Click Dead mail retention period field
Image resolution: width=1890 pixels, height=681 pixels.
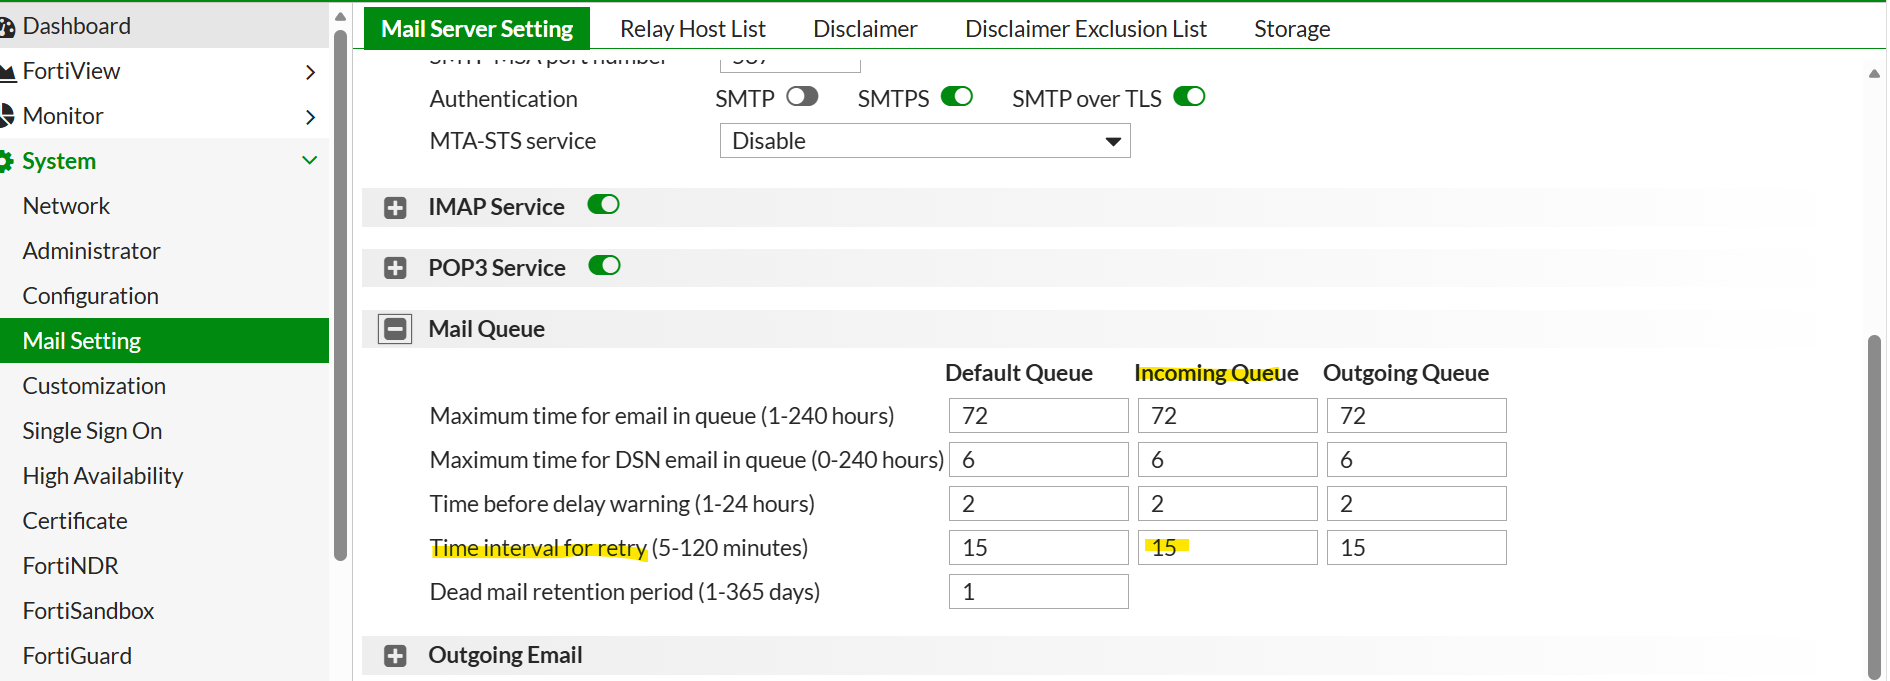point(1039,592)
